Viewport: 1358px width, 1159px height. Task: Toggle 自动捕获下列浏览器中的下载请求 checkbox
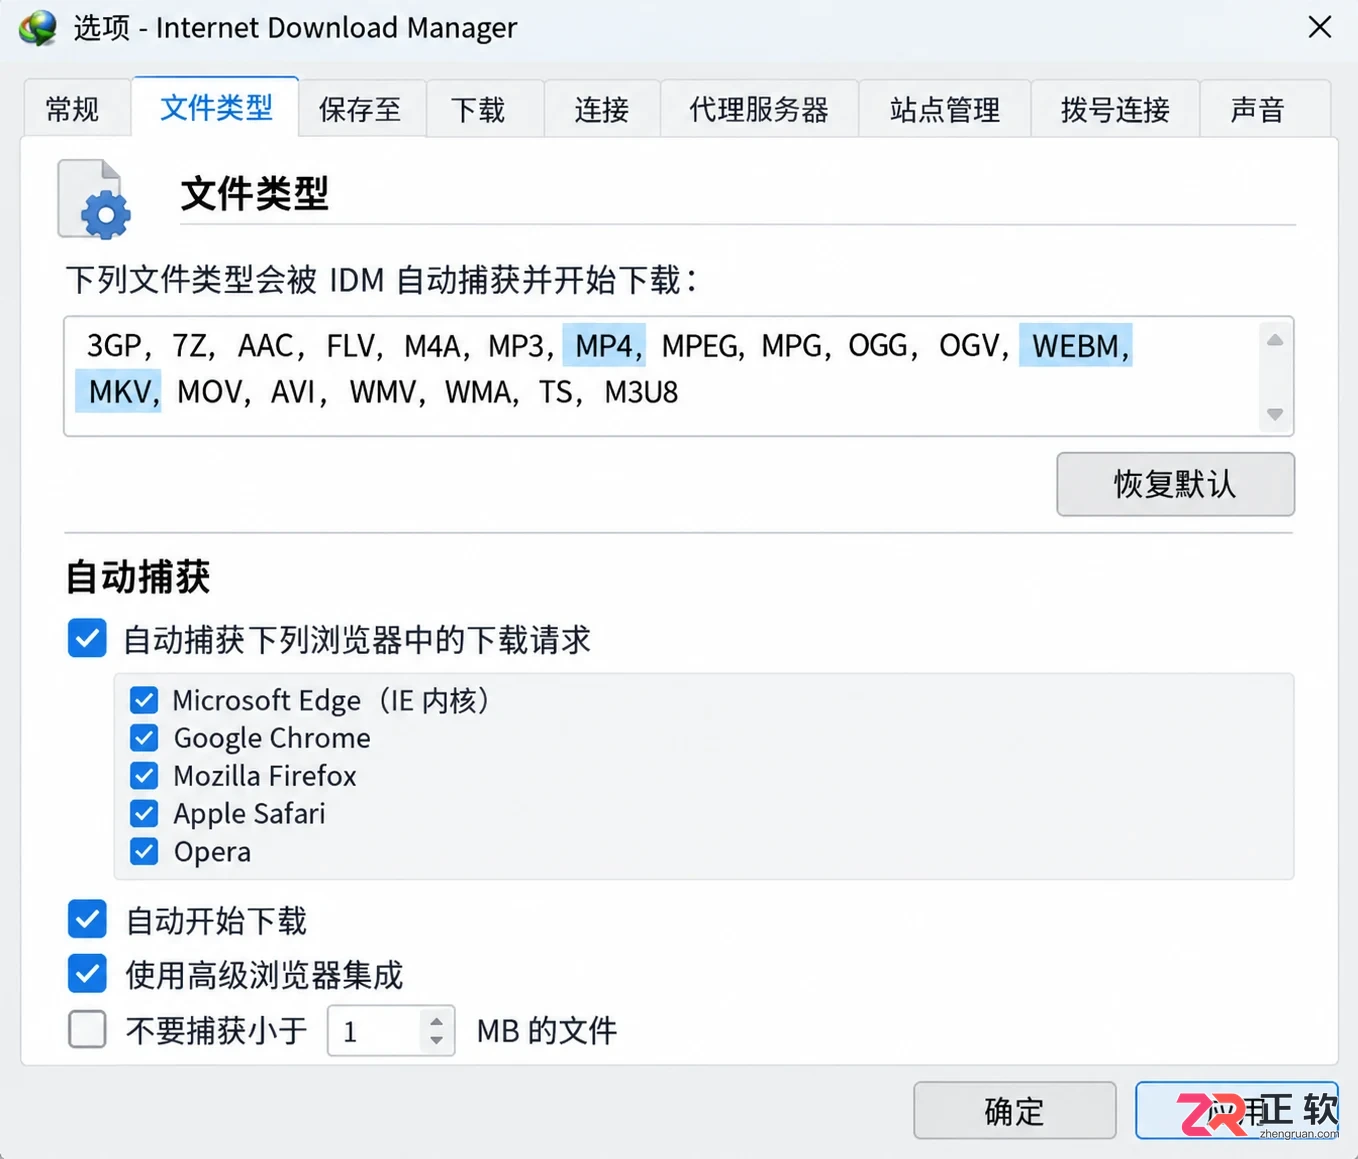click(x=87, y=638)
